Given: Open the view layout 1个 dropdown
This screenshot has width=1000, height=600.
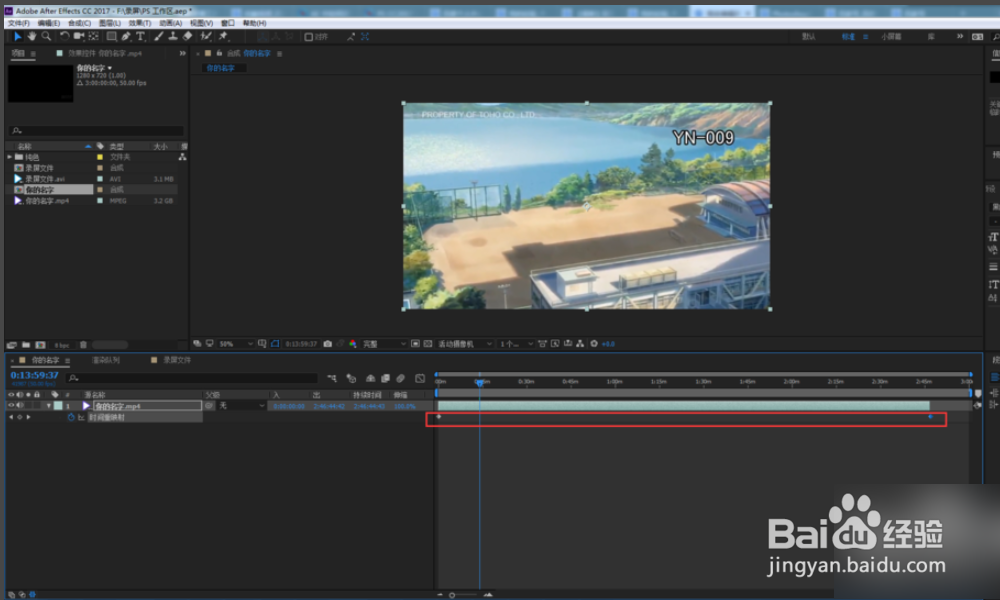Looking at the screenshot, I should (516, 344).
